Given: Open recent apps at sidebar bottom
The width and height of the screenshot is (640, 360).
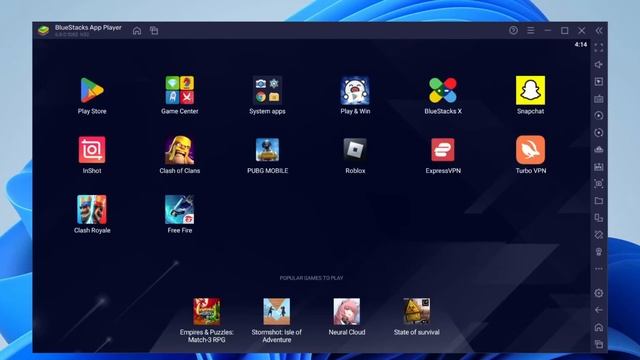Looking at the screenshot, I should click(599, 344).
